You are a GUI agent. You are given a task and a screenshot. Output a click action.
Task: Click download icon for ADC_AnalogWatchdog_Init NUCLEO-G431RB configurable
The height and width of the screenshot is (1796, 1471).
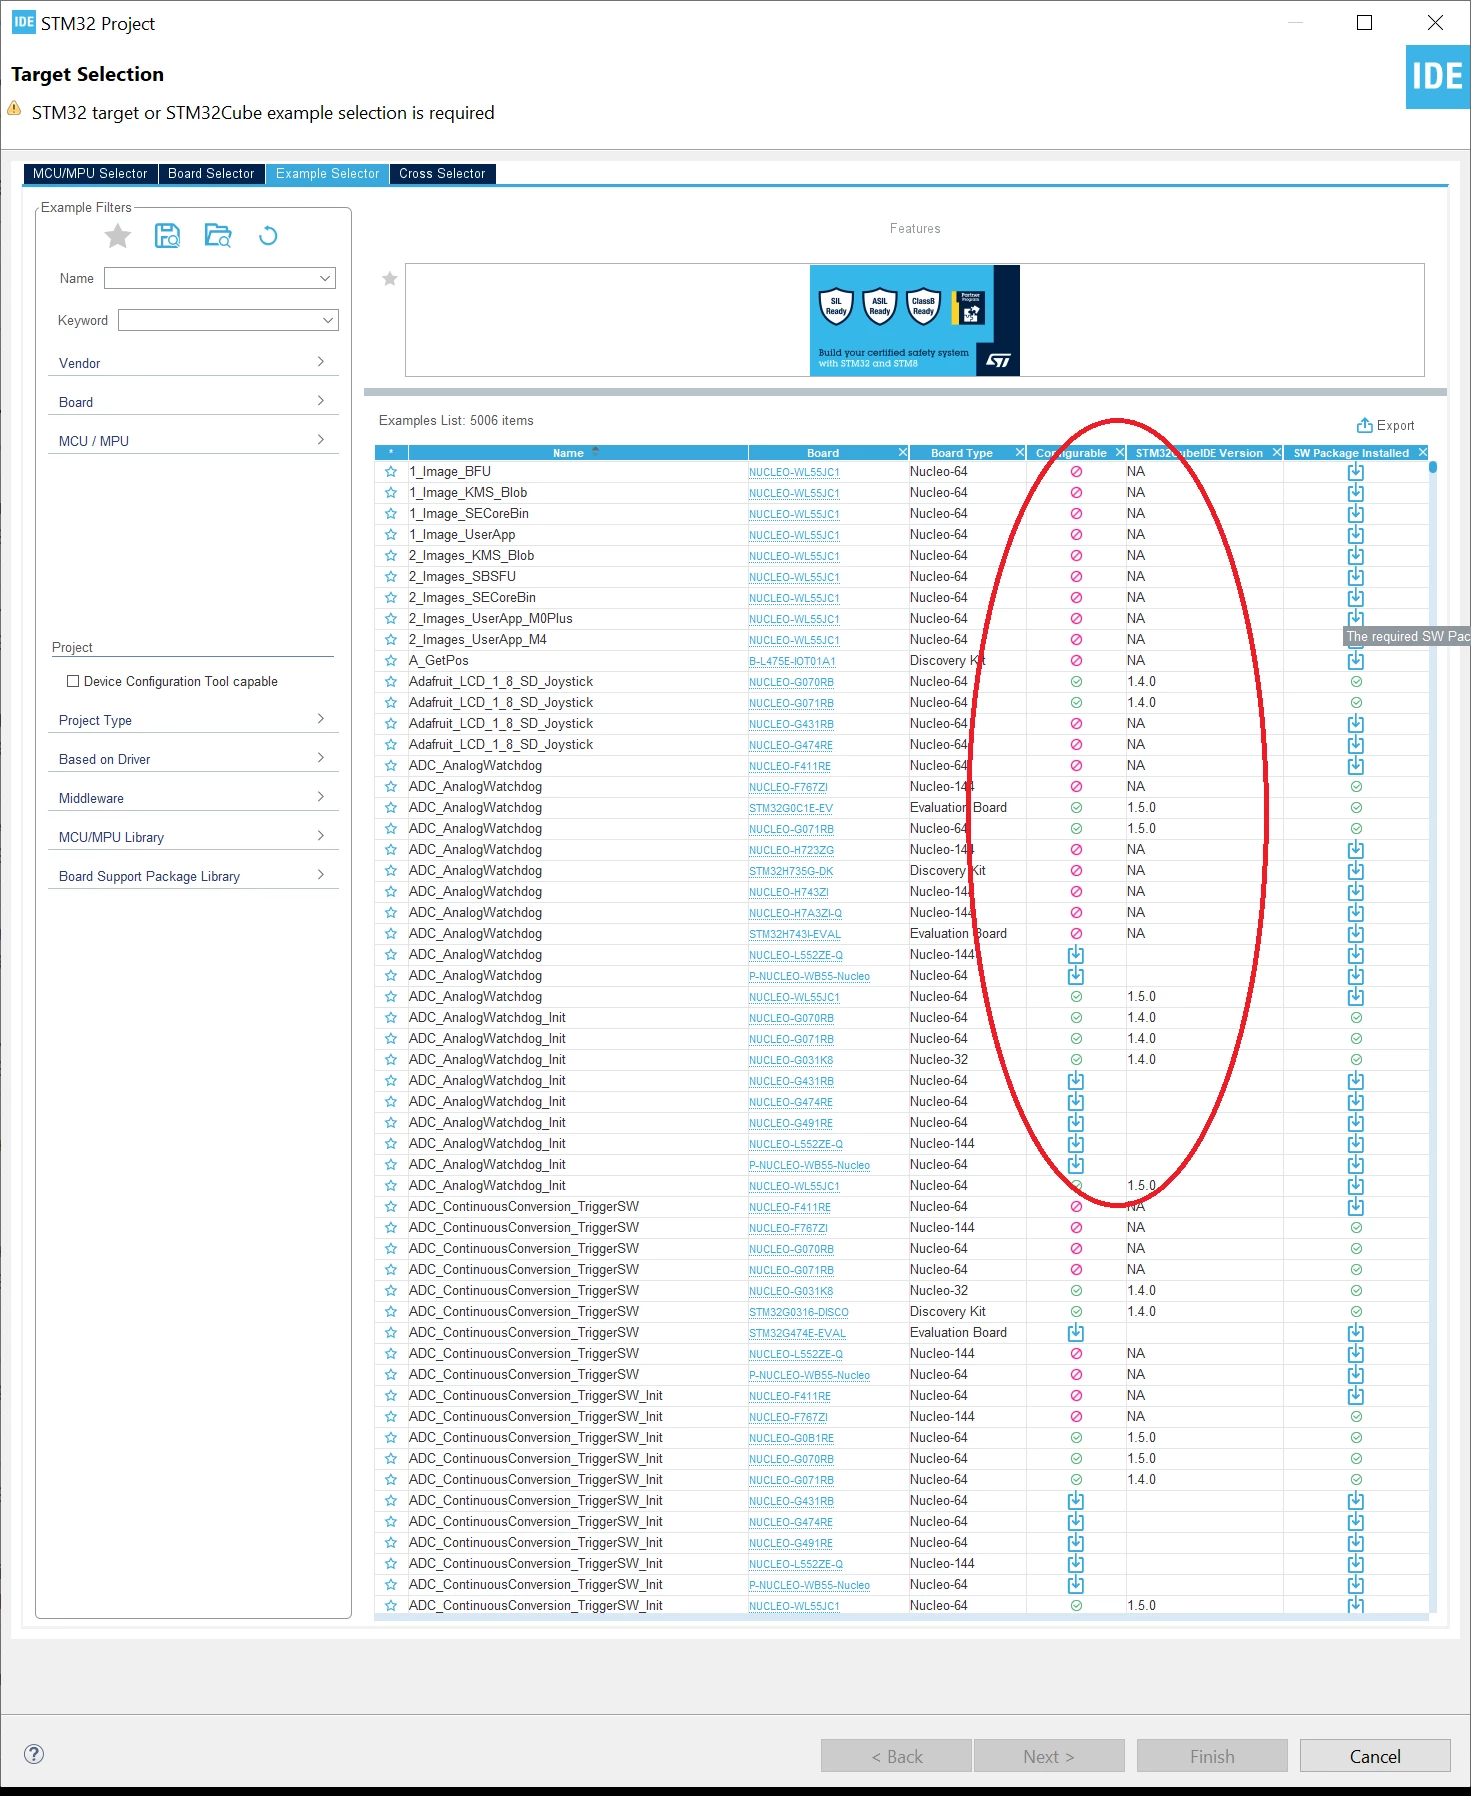pyautogui.click(x=1076, y=1081)
